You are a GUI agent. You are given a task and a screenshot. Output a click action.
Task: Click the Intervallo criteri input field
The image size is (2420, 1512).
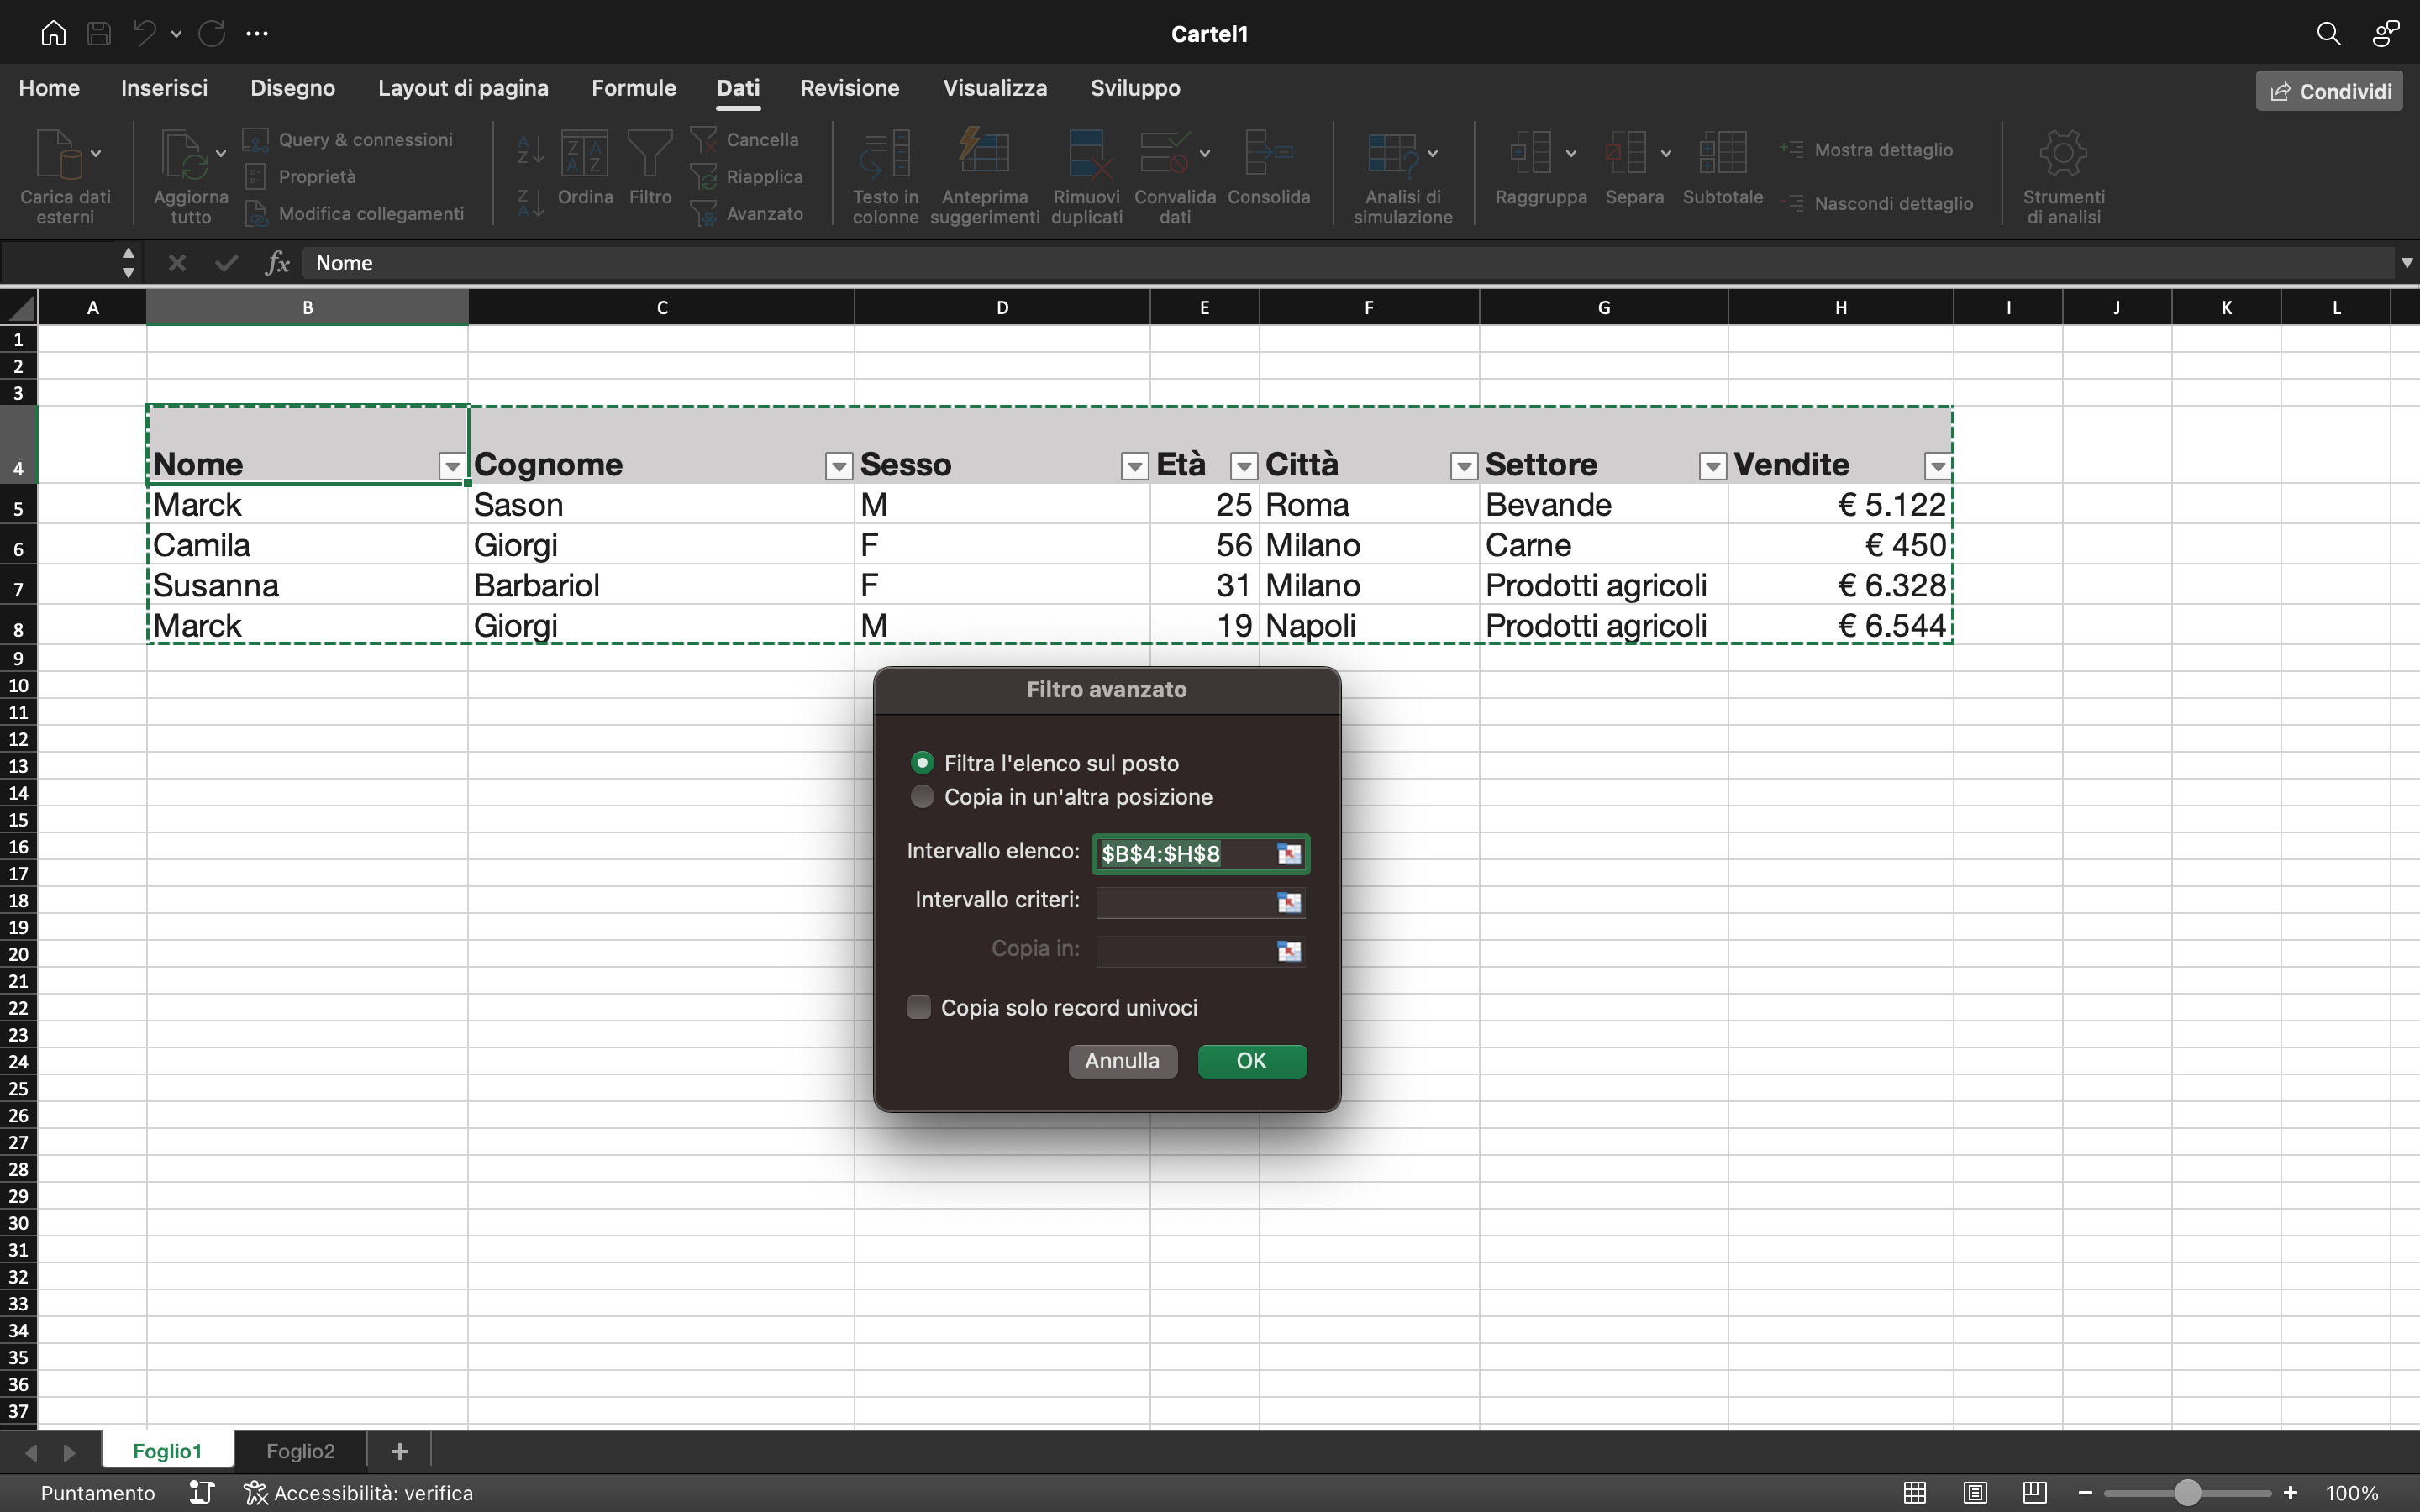point(1185,902)
